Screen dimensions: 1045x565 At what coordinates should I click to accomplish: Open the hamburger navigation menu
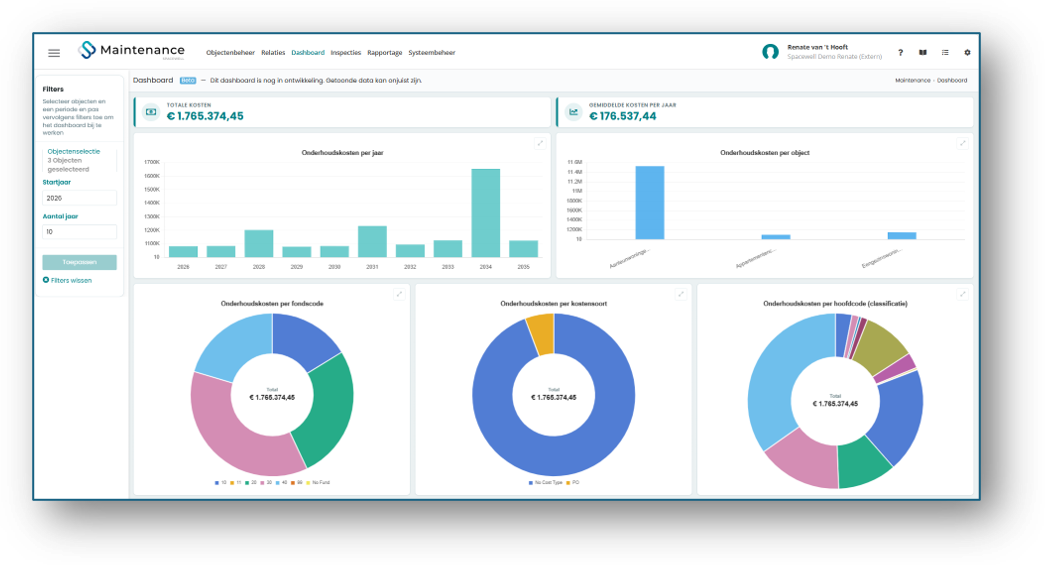(54, 53)
